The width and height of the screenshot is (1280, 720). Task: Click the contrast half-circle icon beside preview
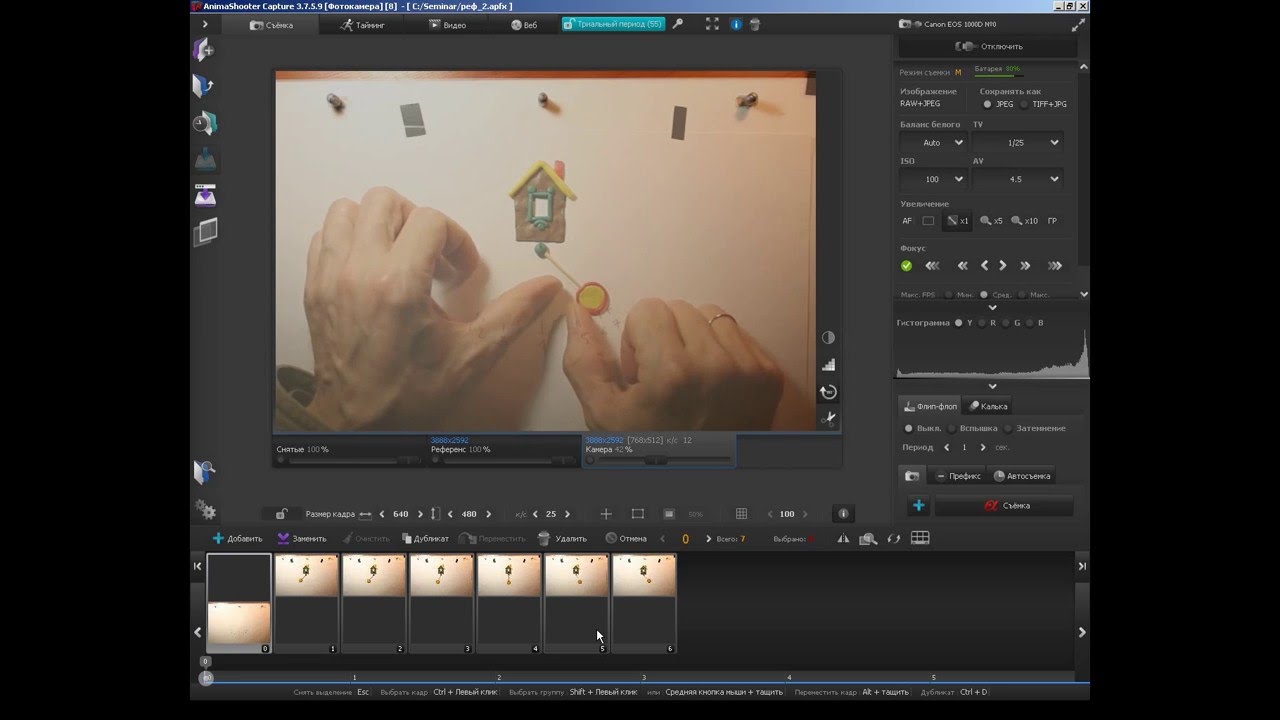pyautogui.click(x=828, y=338)
